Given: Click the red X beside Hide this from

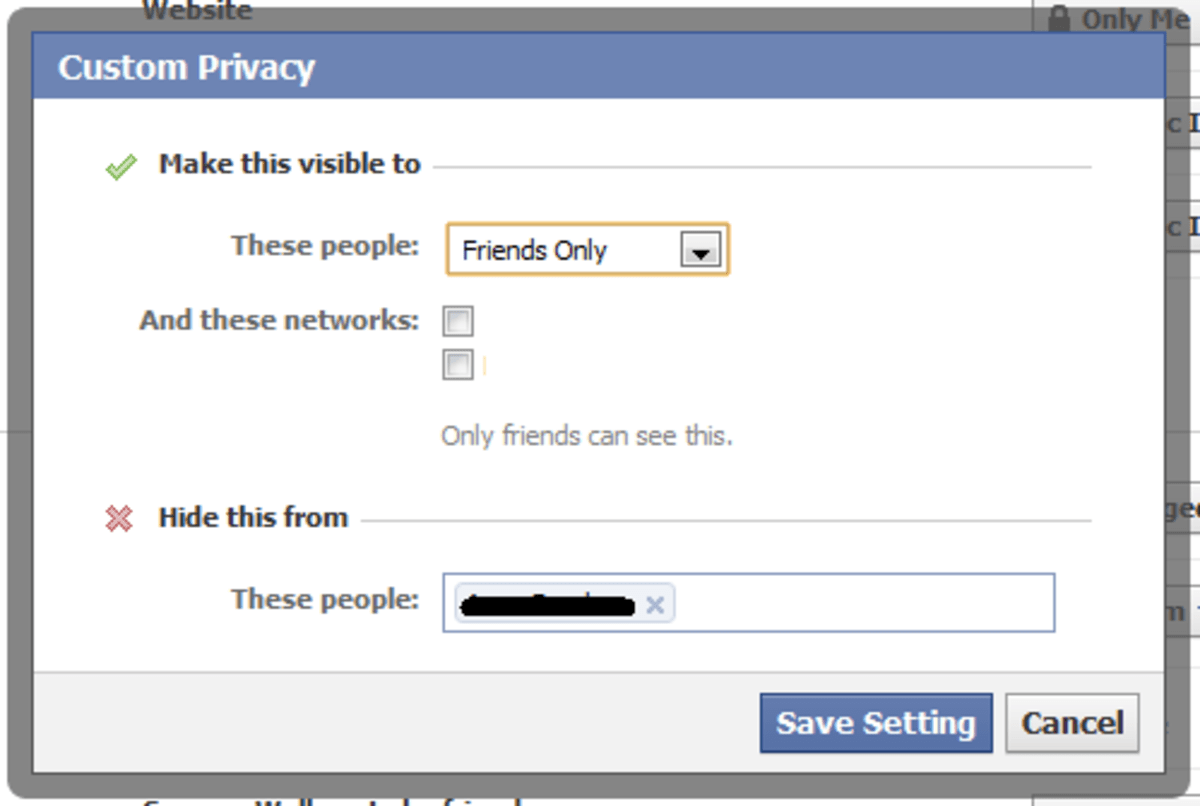Looking at the screenshot, I should pos(120,518).
